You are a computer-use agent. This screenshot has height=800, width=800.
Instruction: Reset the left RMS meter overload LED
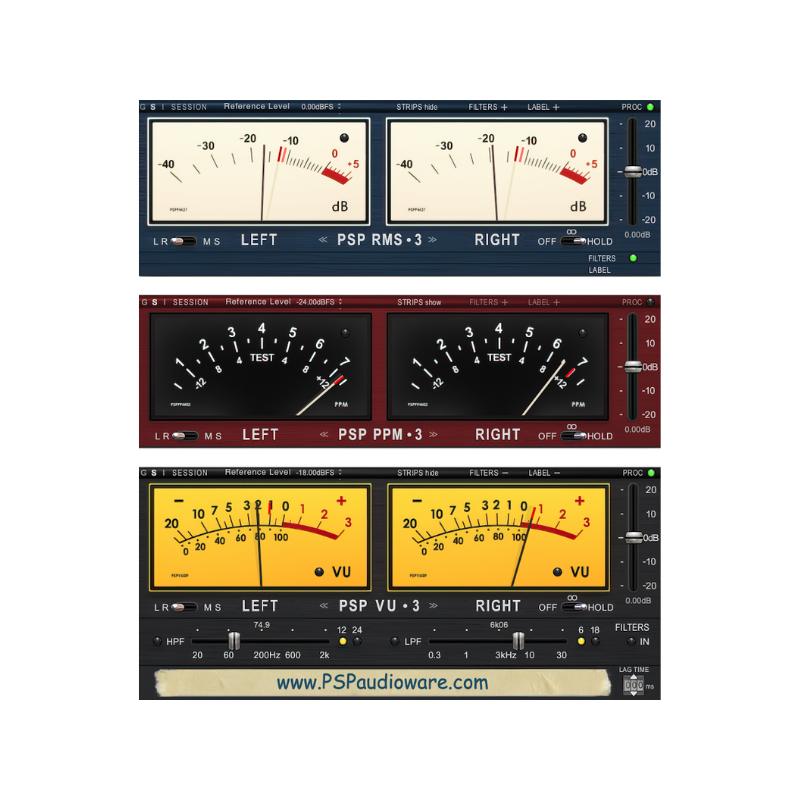(x=344, y=138)
